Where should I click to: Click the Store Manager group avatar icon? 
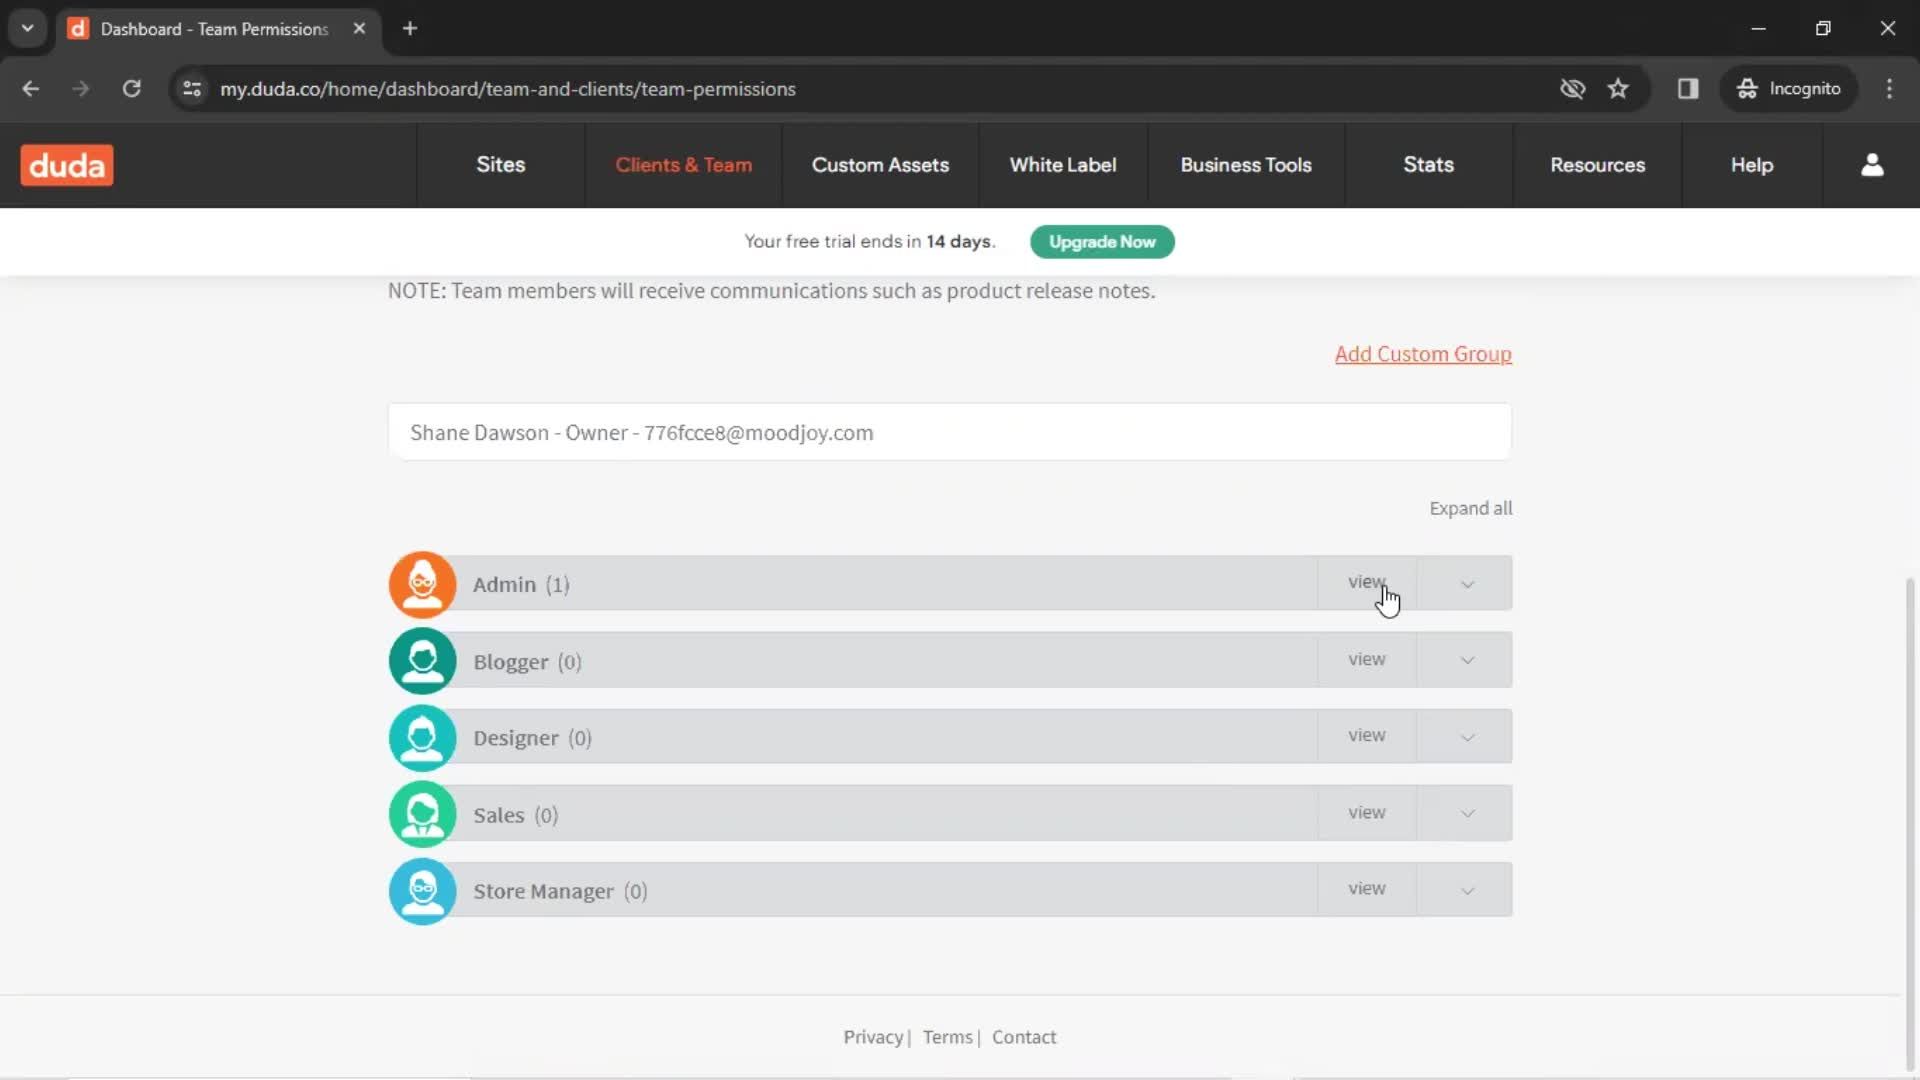[x=422, y=891]
